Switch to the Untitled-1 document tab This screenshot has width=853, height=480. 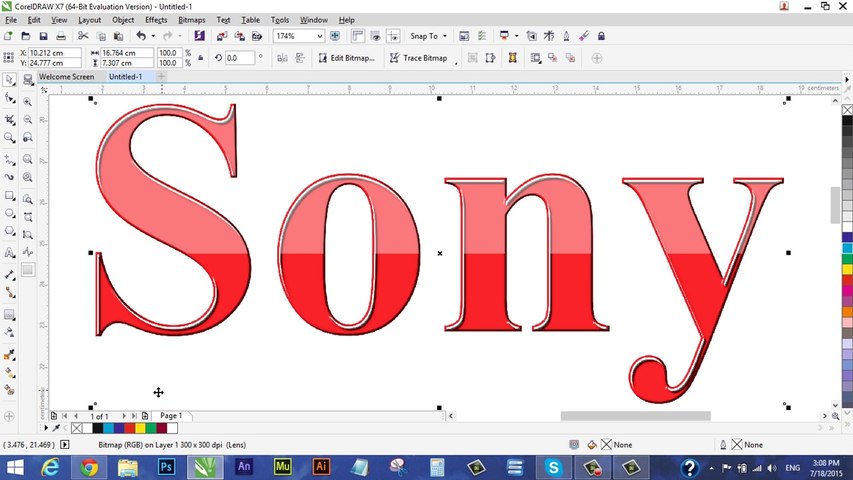(x=125, y=77)
